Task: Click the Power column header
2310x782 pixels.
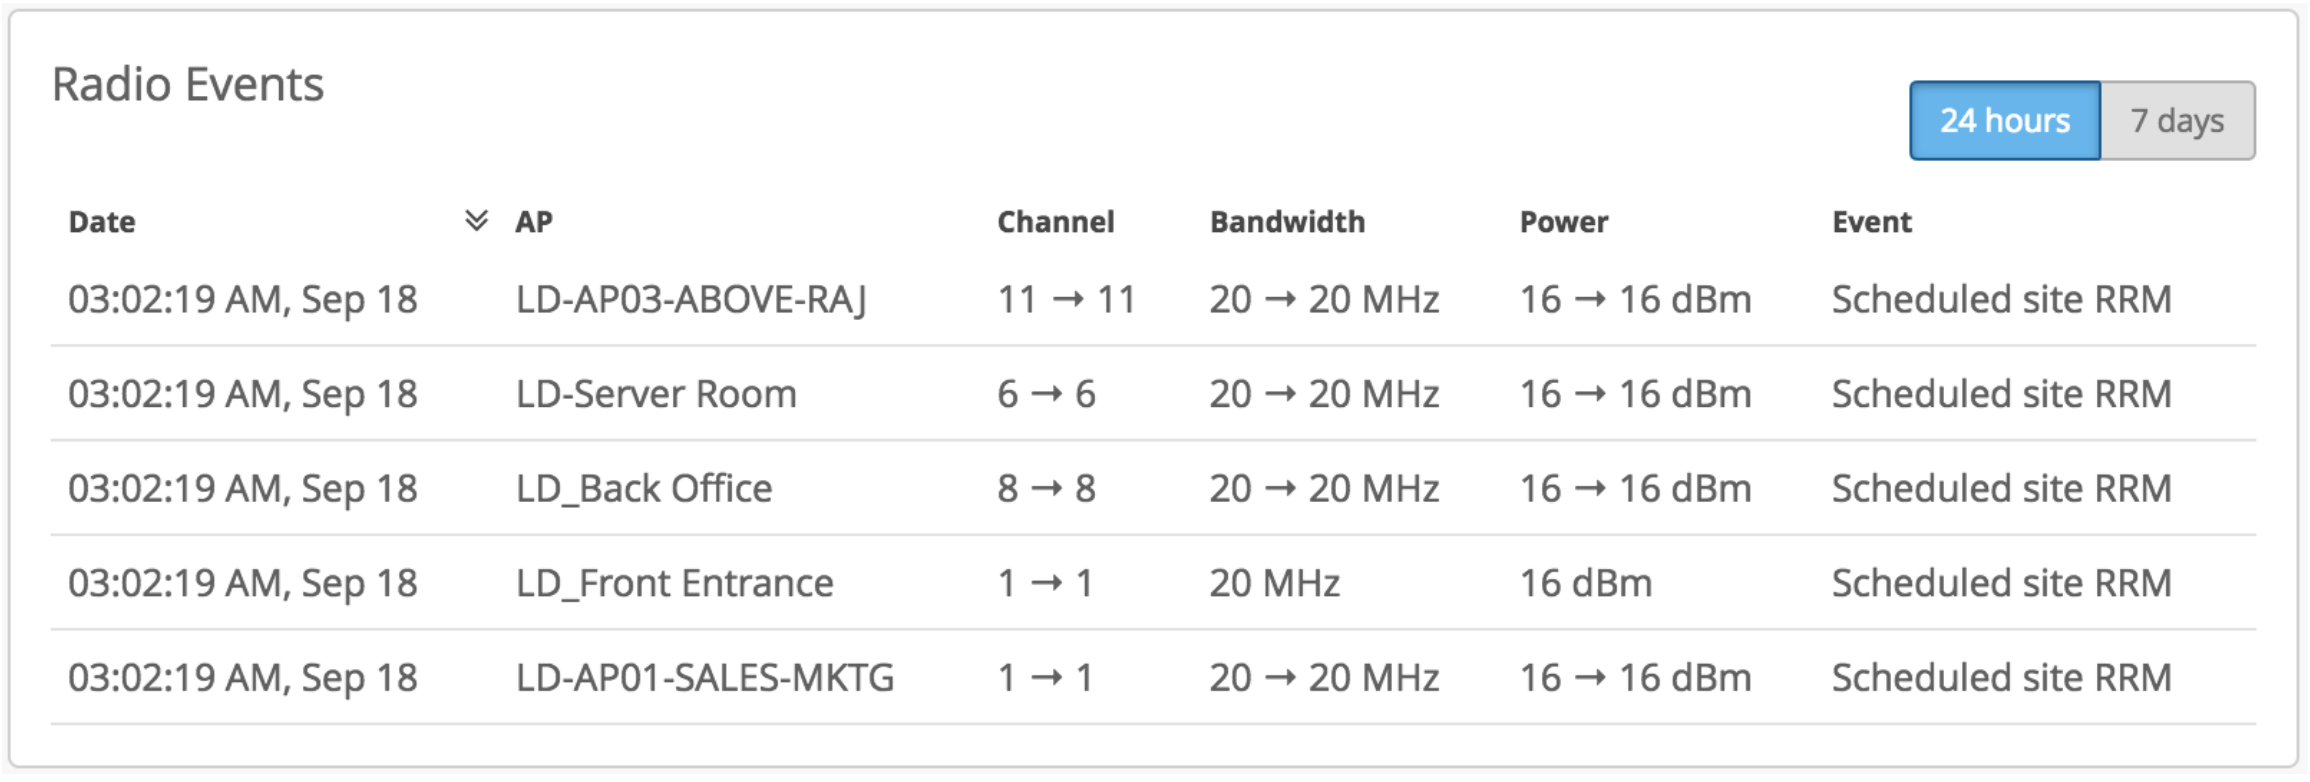Action: click(x=1564, y=222)
